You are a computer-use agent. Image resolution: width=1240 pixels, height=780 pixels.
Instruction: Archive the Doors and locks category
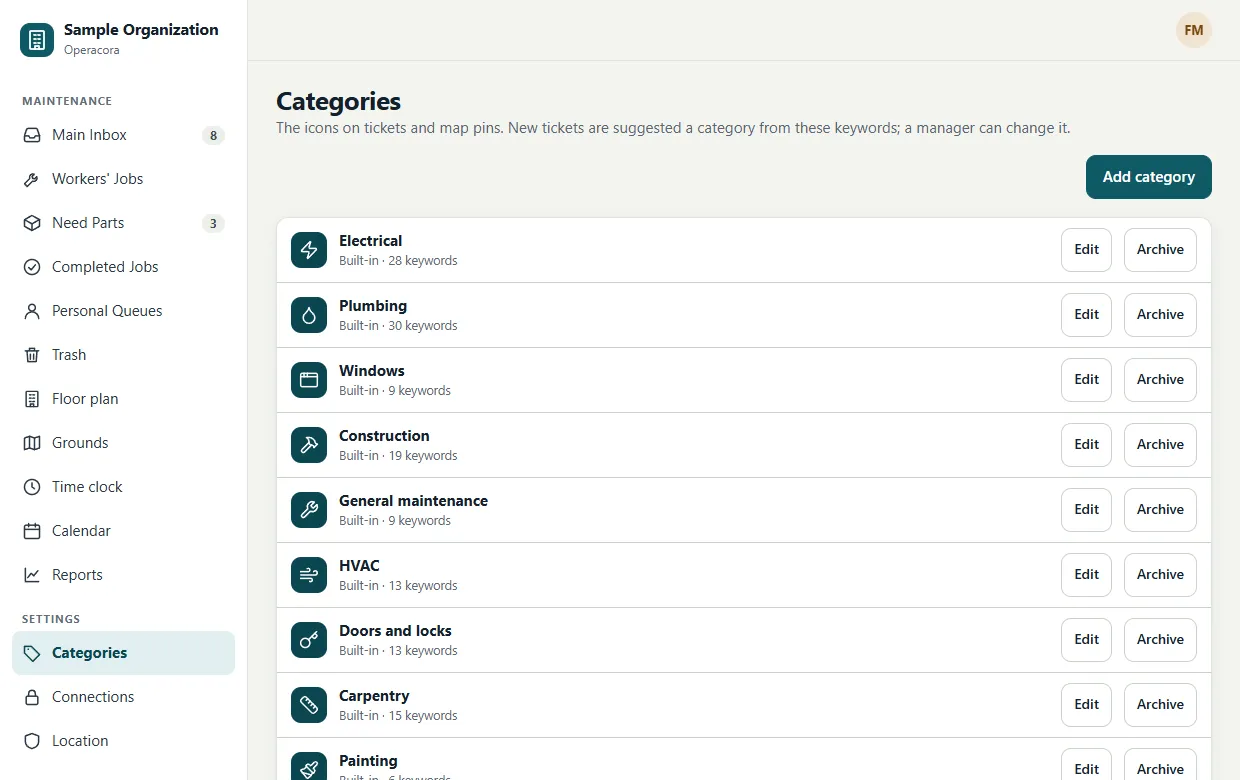tap(1160, 640)
